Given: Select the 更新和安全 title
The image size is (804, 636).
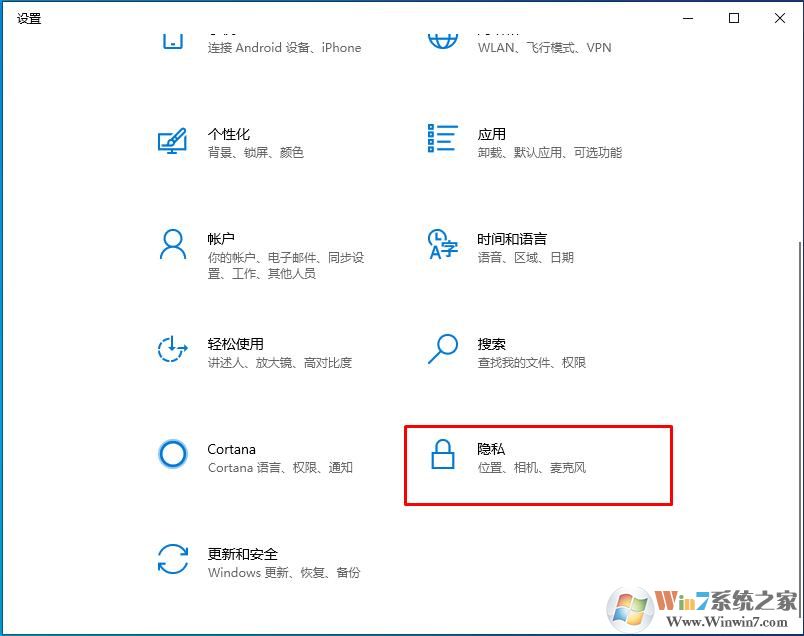Looking at the screenshot, I should pyautogui.click(x=243, y=554).
